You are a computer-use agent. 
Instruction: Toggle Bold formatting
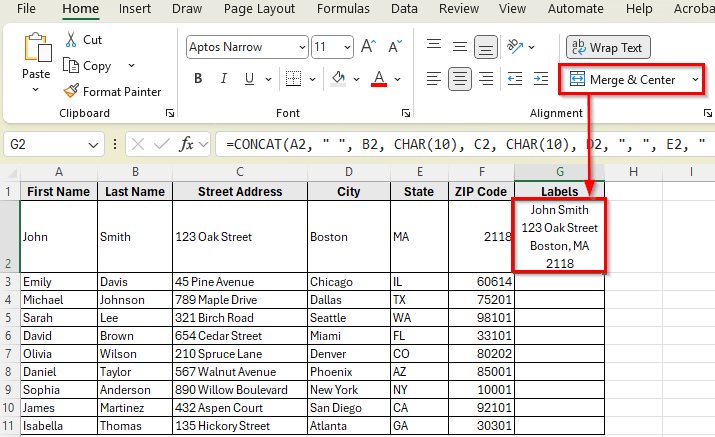(x=198, y=78)
